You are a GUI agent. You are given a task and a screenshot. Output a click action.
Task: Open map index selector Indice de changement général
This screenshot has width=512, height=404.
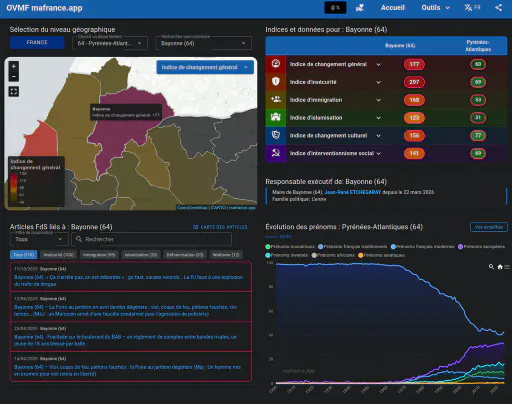pyautogui.click(x=205, y=67)
